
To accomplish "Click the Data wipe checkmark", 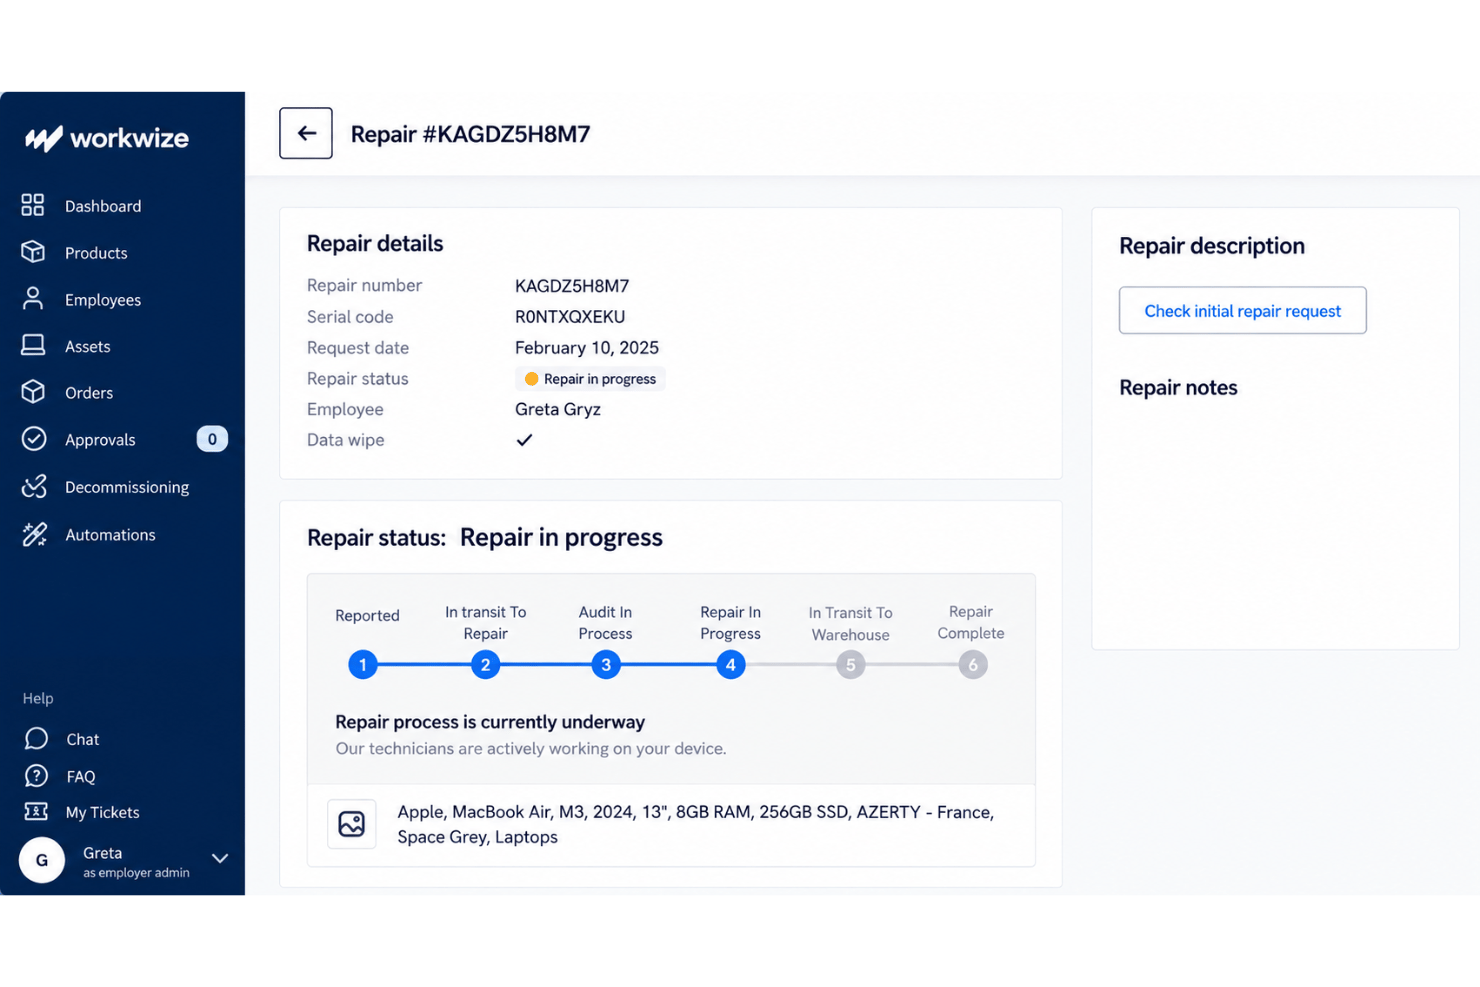I will [x=524, y=440].
